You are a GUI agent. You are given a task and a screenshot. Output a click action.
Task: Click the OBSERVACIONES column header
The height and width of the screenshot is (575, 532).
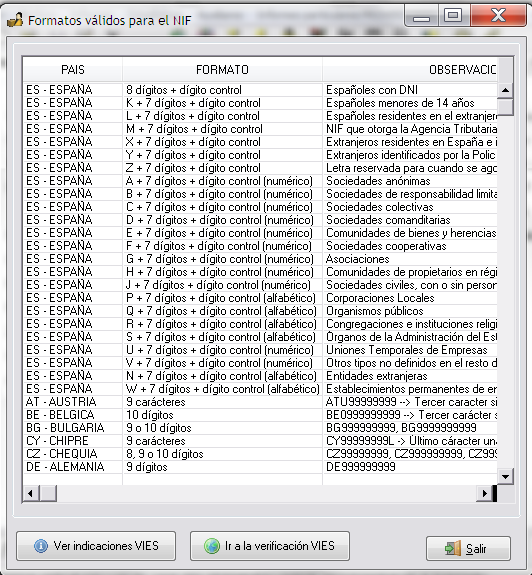(x=410, y=70)
